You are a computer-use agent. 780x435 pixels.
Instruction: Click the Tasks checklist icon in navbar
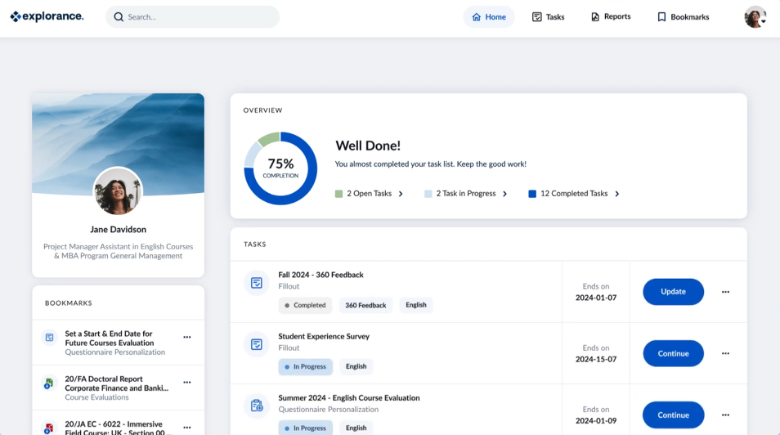click(x=537, y=17)
